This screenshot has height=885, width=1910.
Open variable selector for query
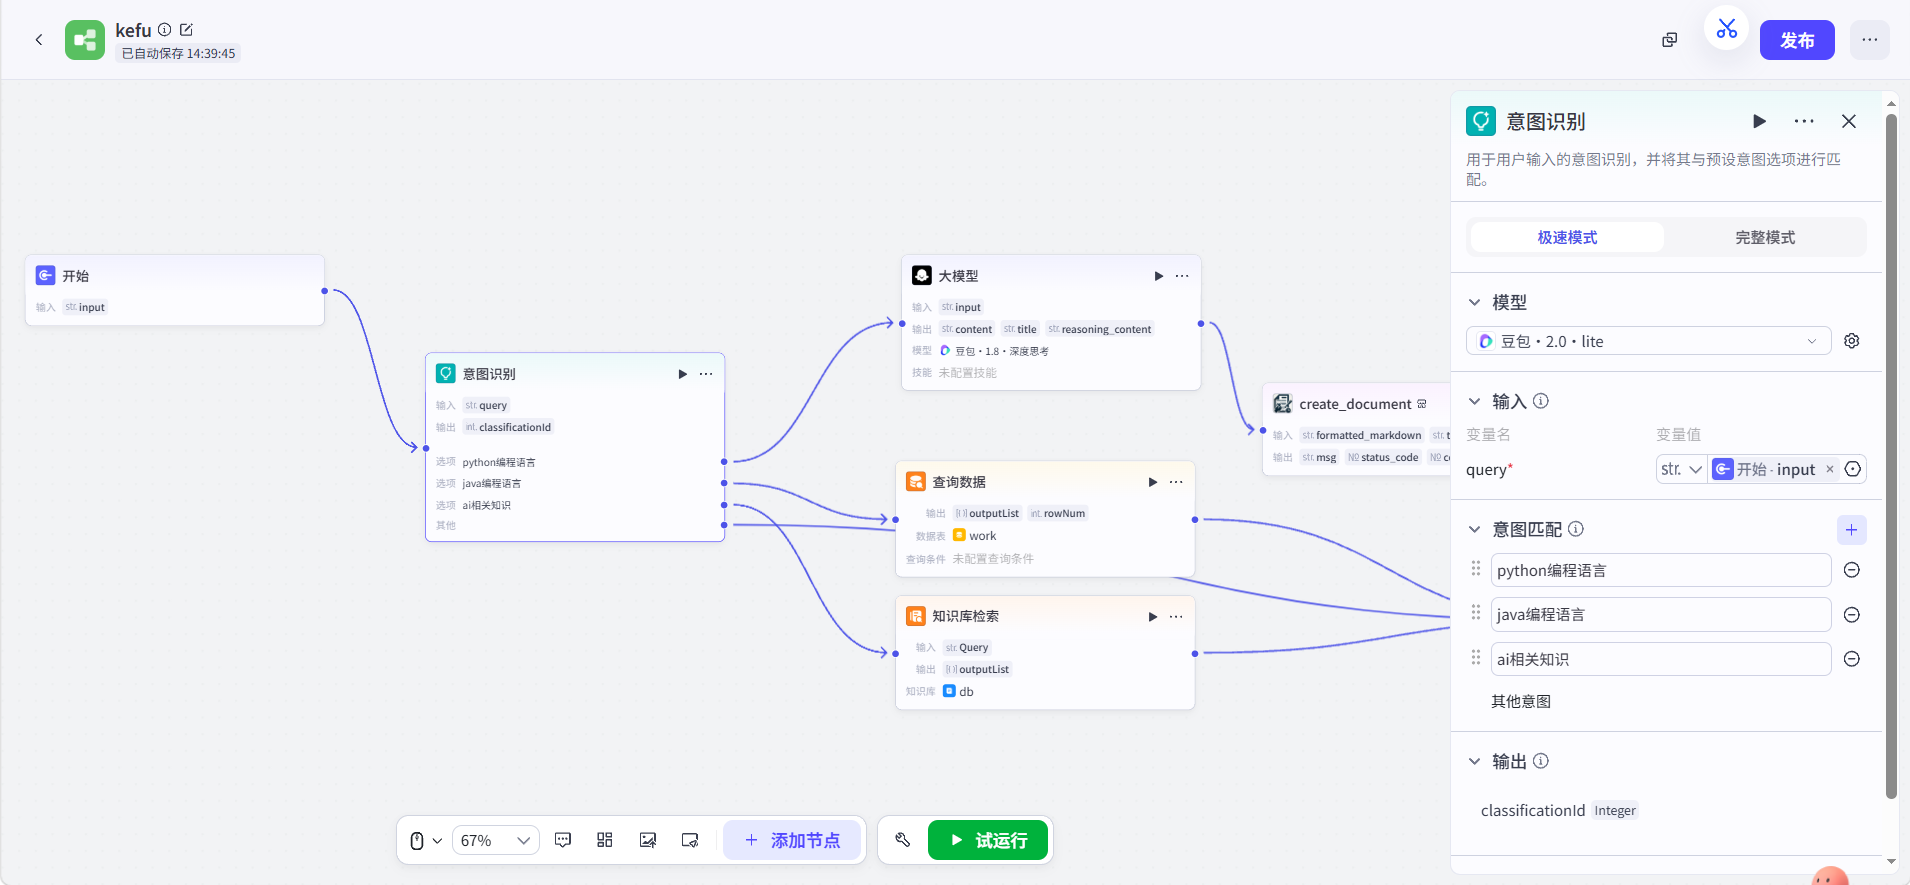tap(1853, 469)
